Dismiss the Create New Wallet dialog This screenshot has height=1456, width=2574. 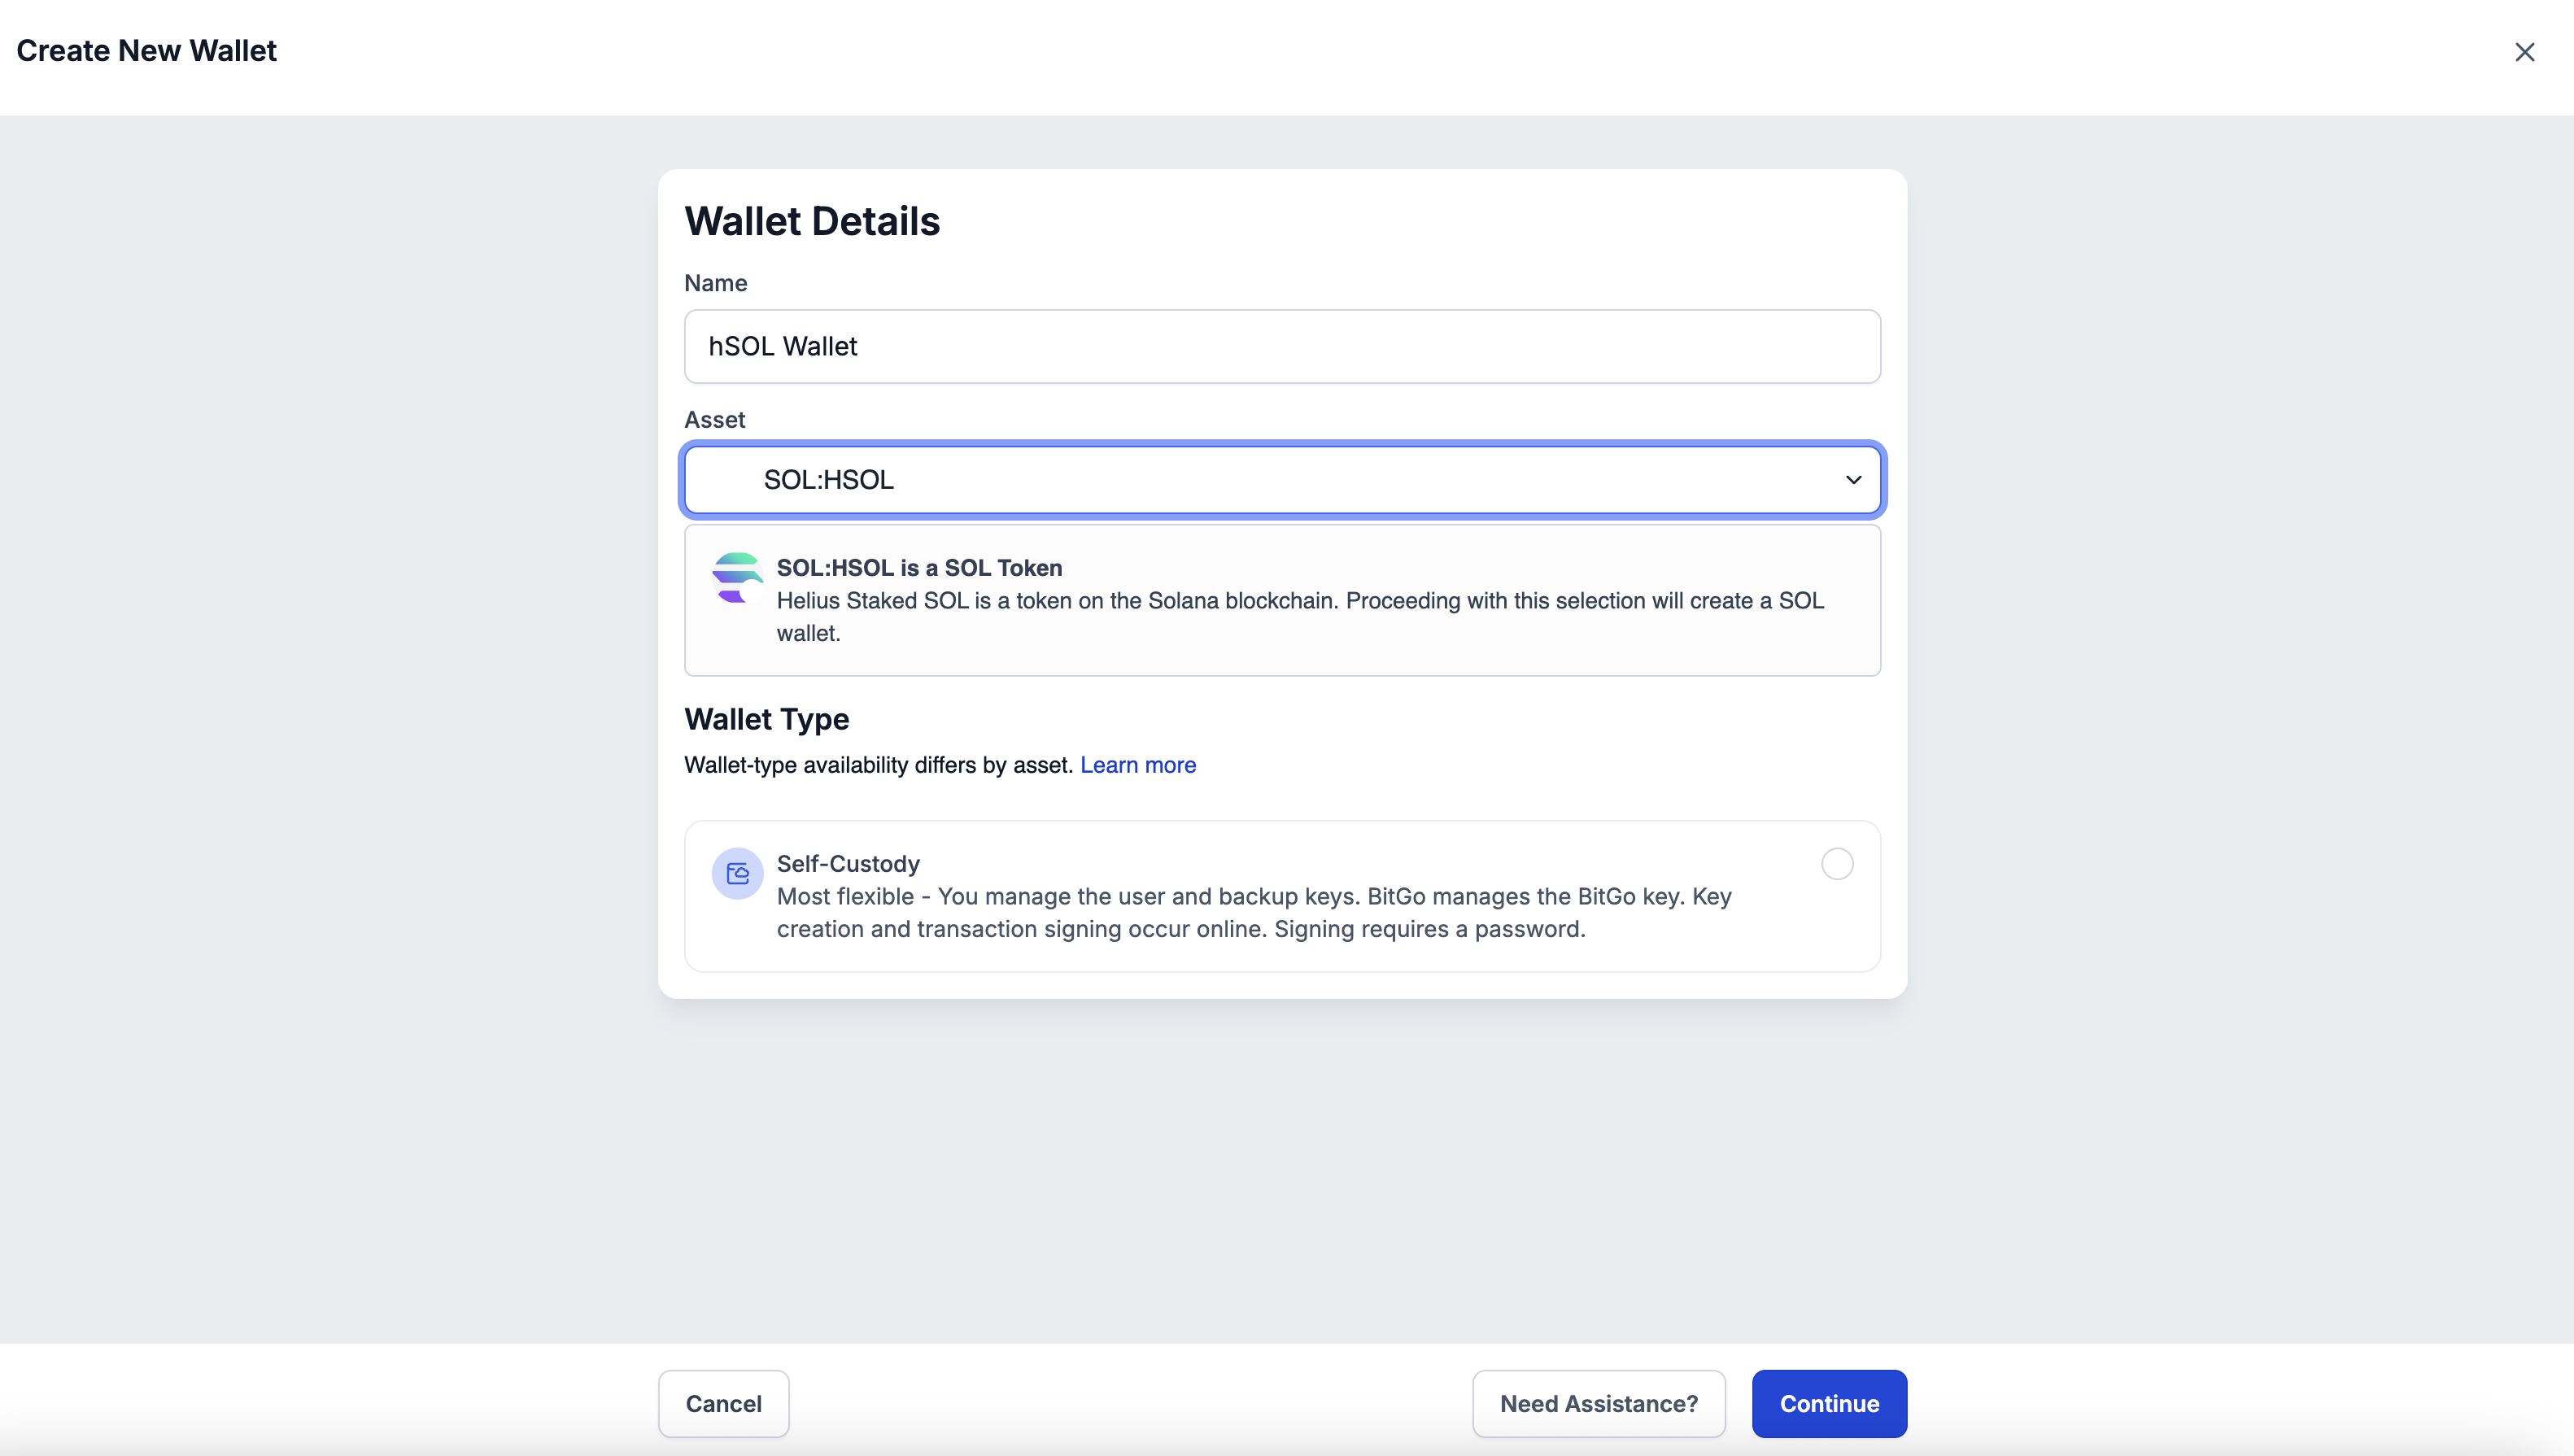(2526, 51)
